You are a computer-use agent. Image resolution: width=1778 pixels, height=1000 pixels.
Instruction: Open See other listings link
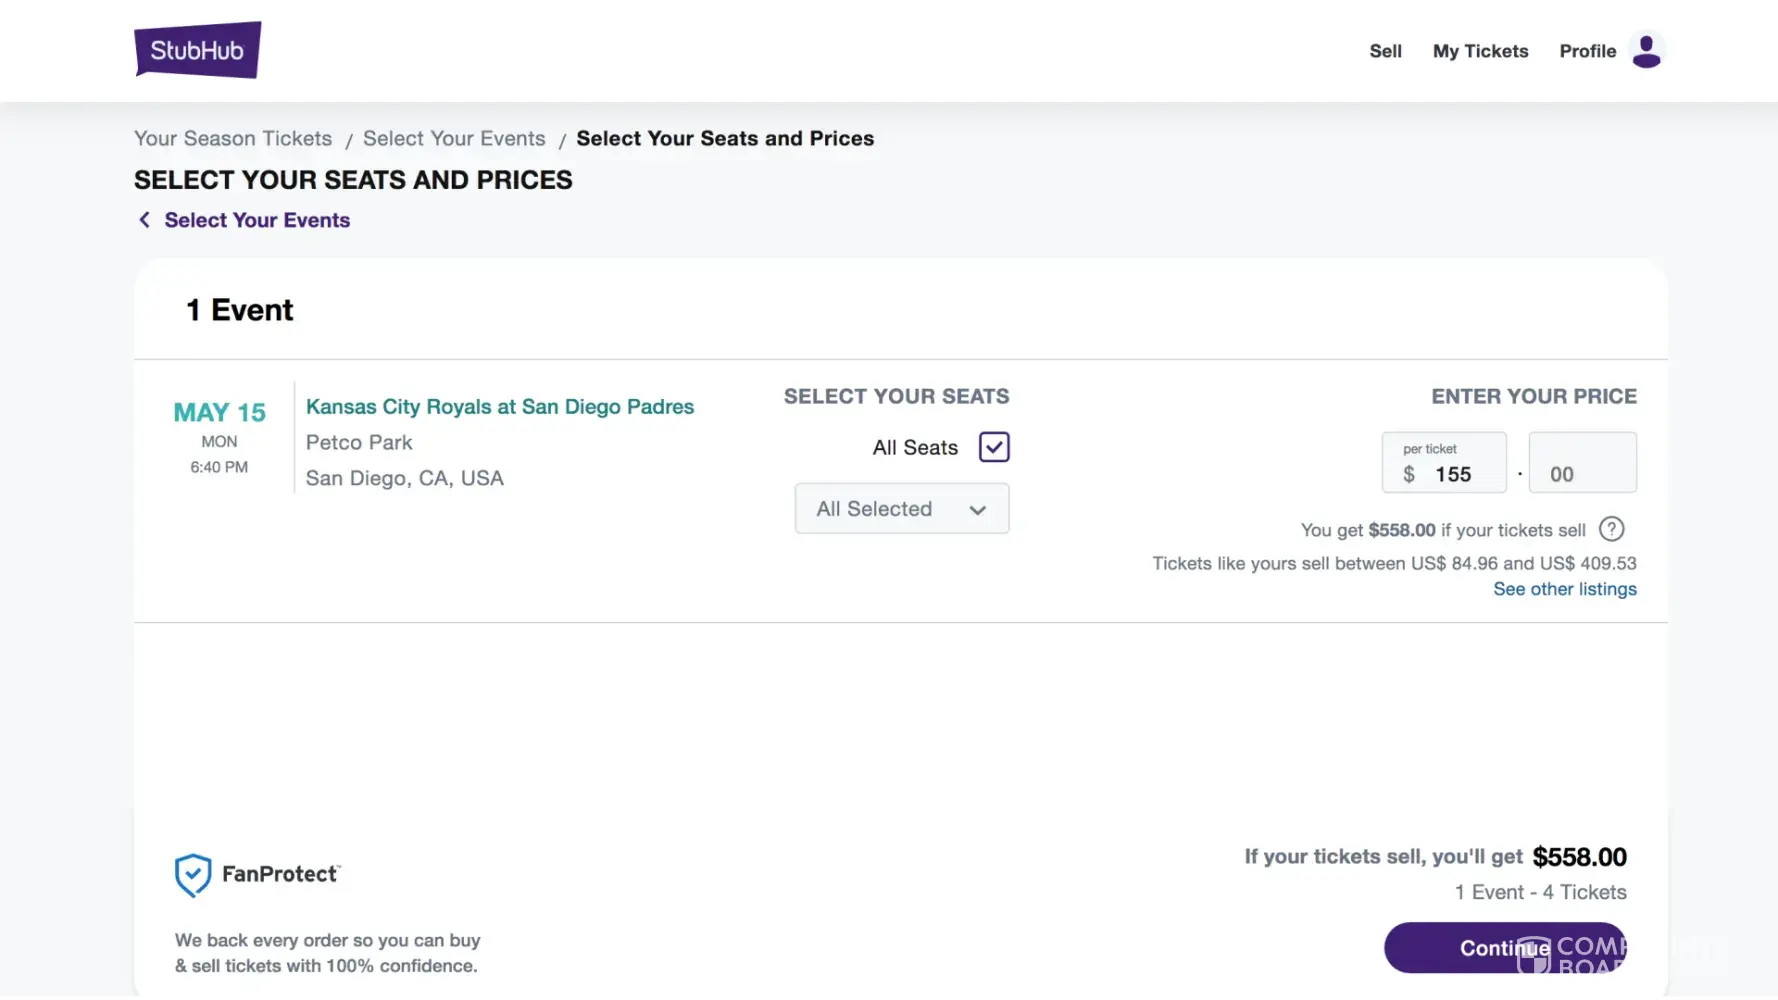click(x=1564, y=589)
